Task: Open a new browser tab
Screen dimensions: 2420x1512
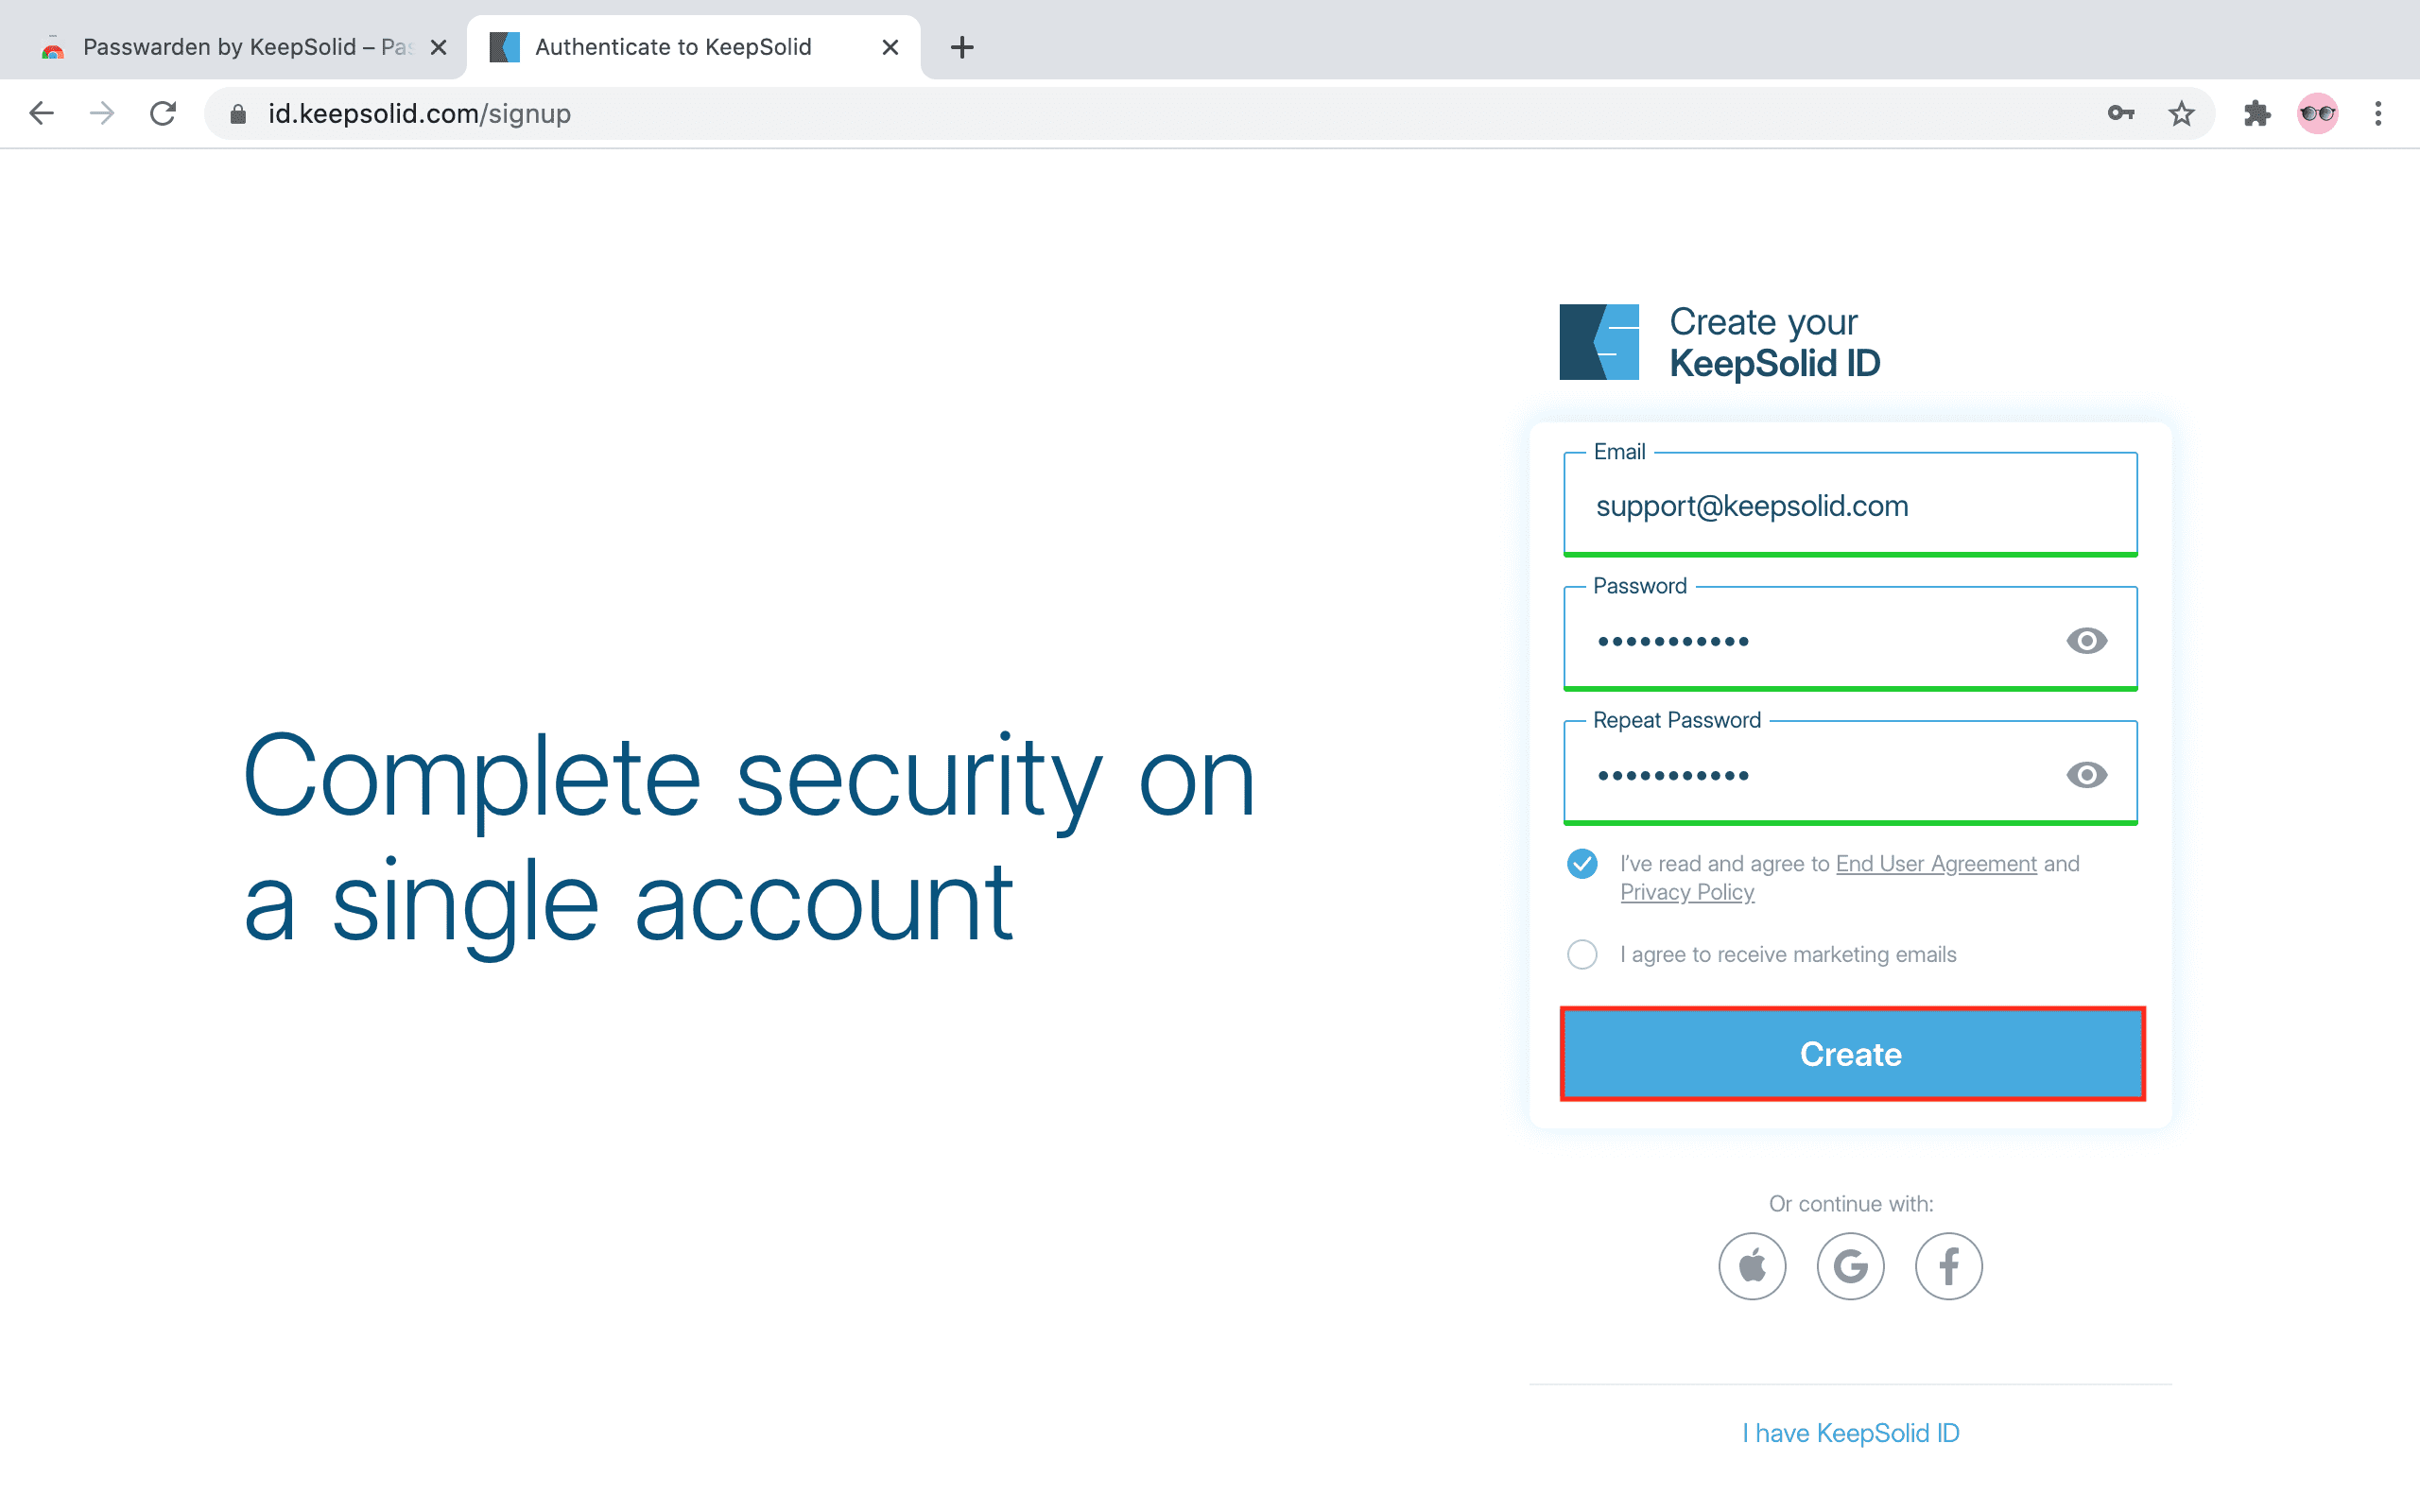Action: pos(962,47)
